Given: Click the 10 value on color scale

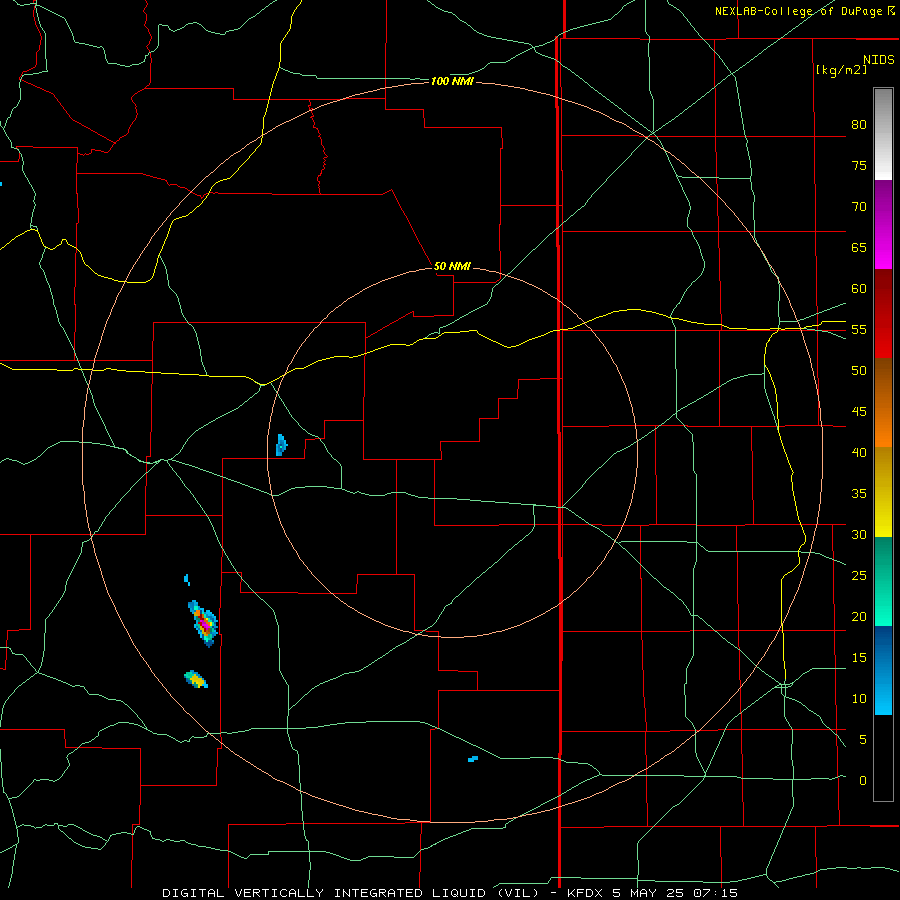Looking at the screenshot, I should (859, 699).
